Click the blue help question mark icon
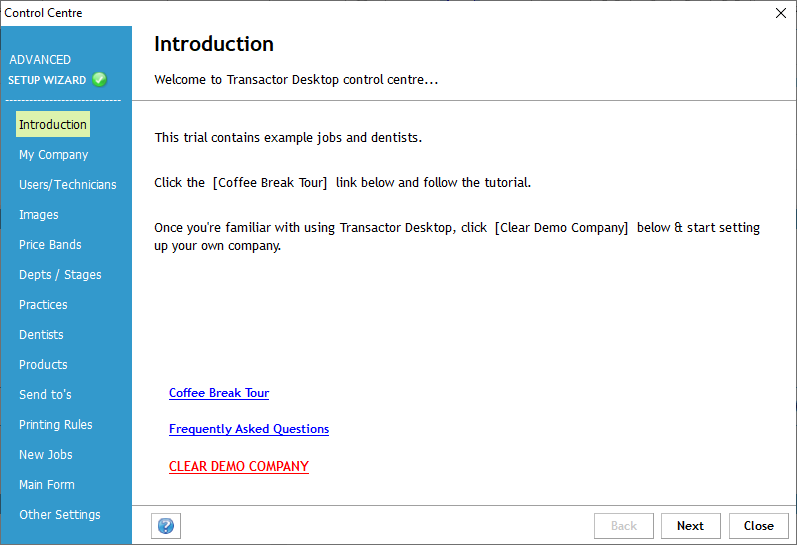 click(166, 526)
